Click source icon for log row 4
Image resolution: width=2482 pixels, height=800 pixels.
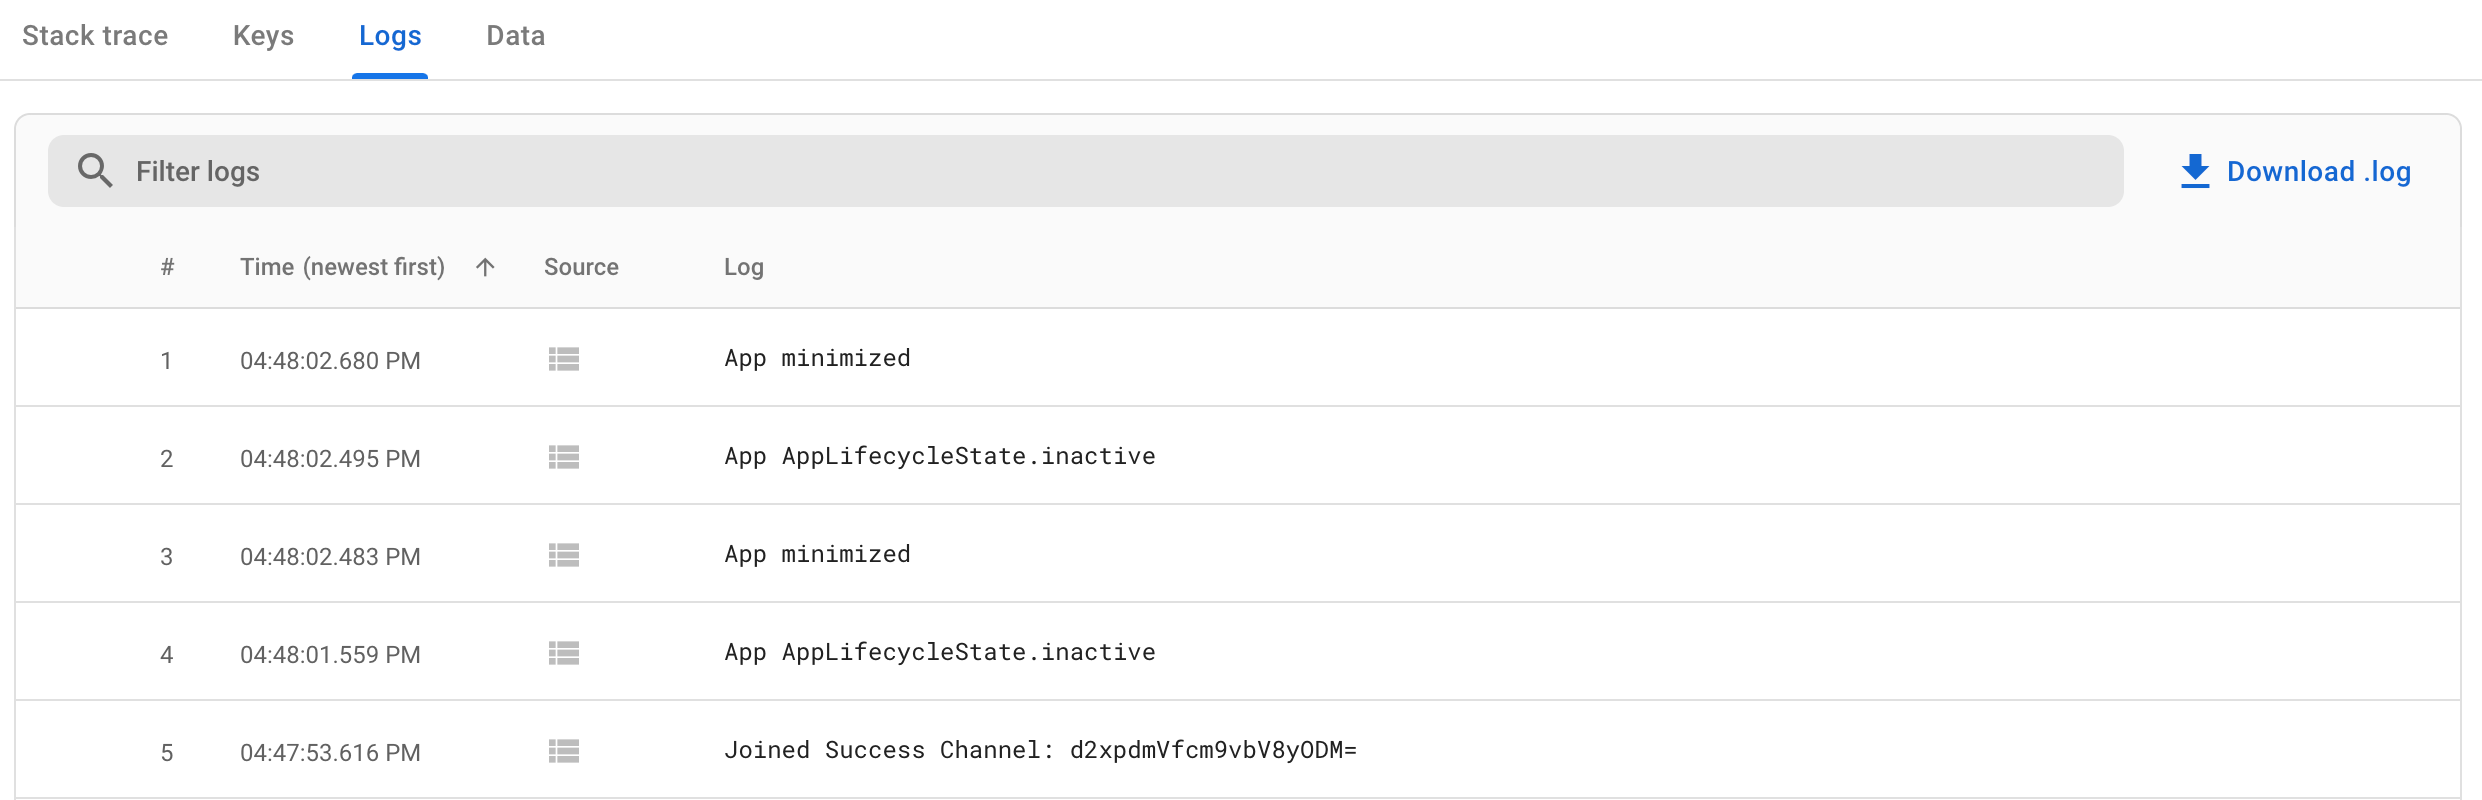pyautogui.click(x=564, y=653)
